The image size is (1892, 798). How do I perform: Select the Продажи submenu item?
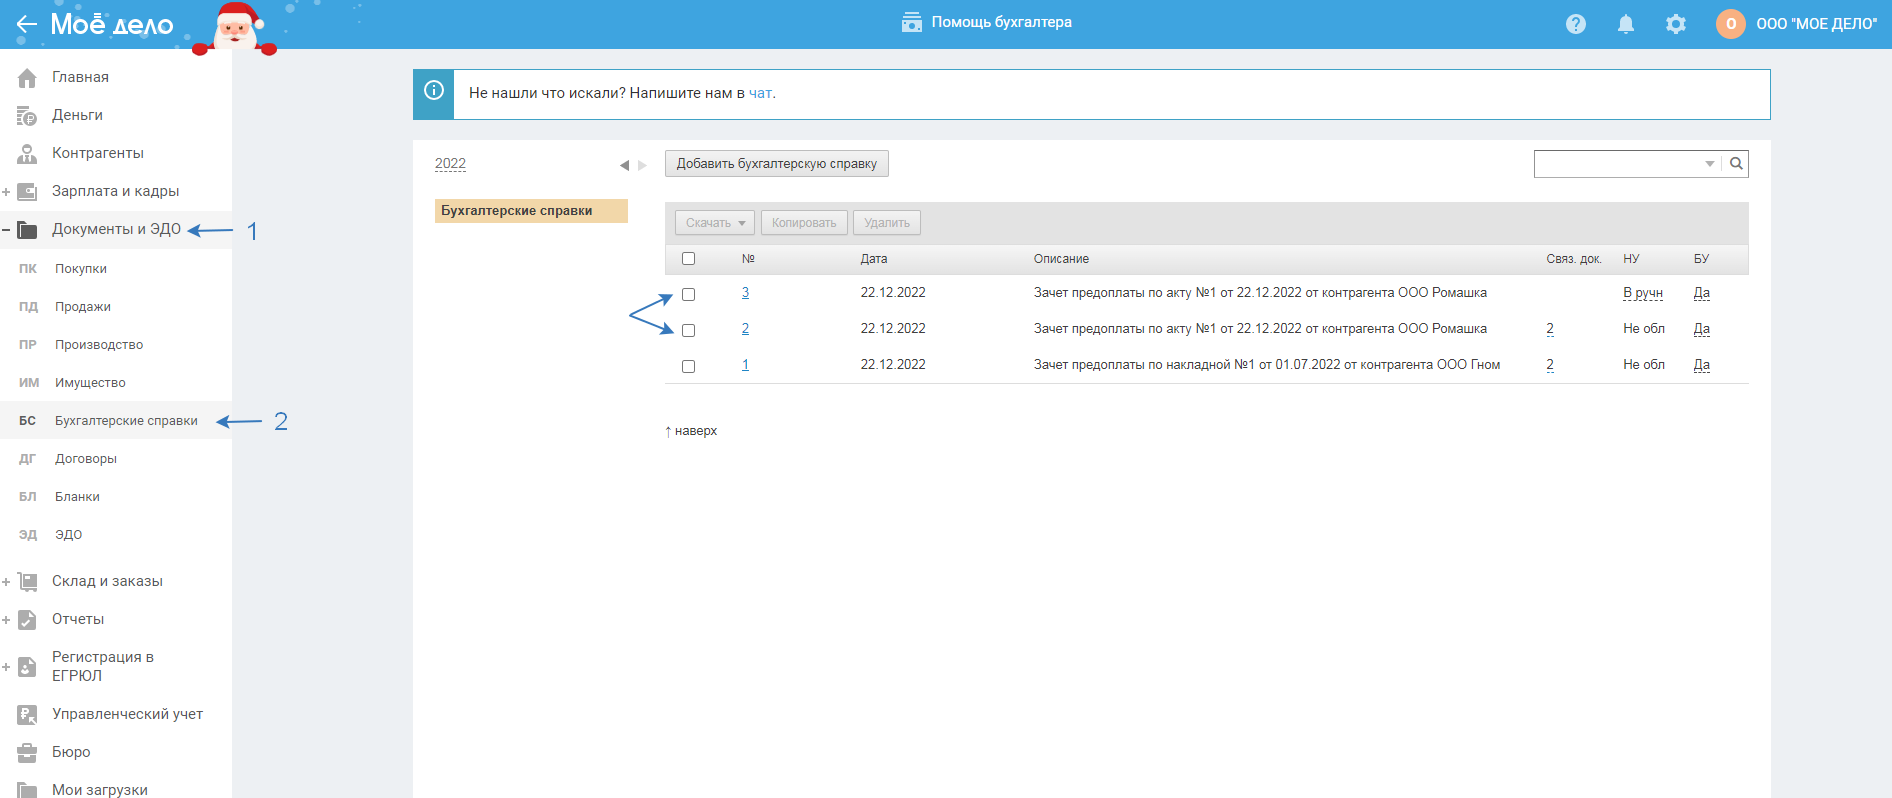pyautogui.click(x=83, y=307)
